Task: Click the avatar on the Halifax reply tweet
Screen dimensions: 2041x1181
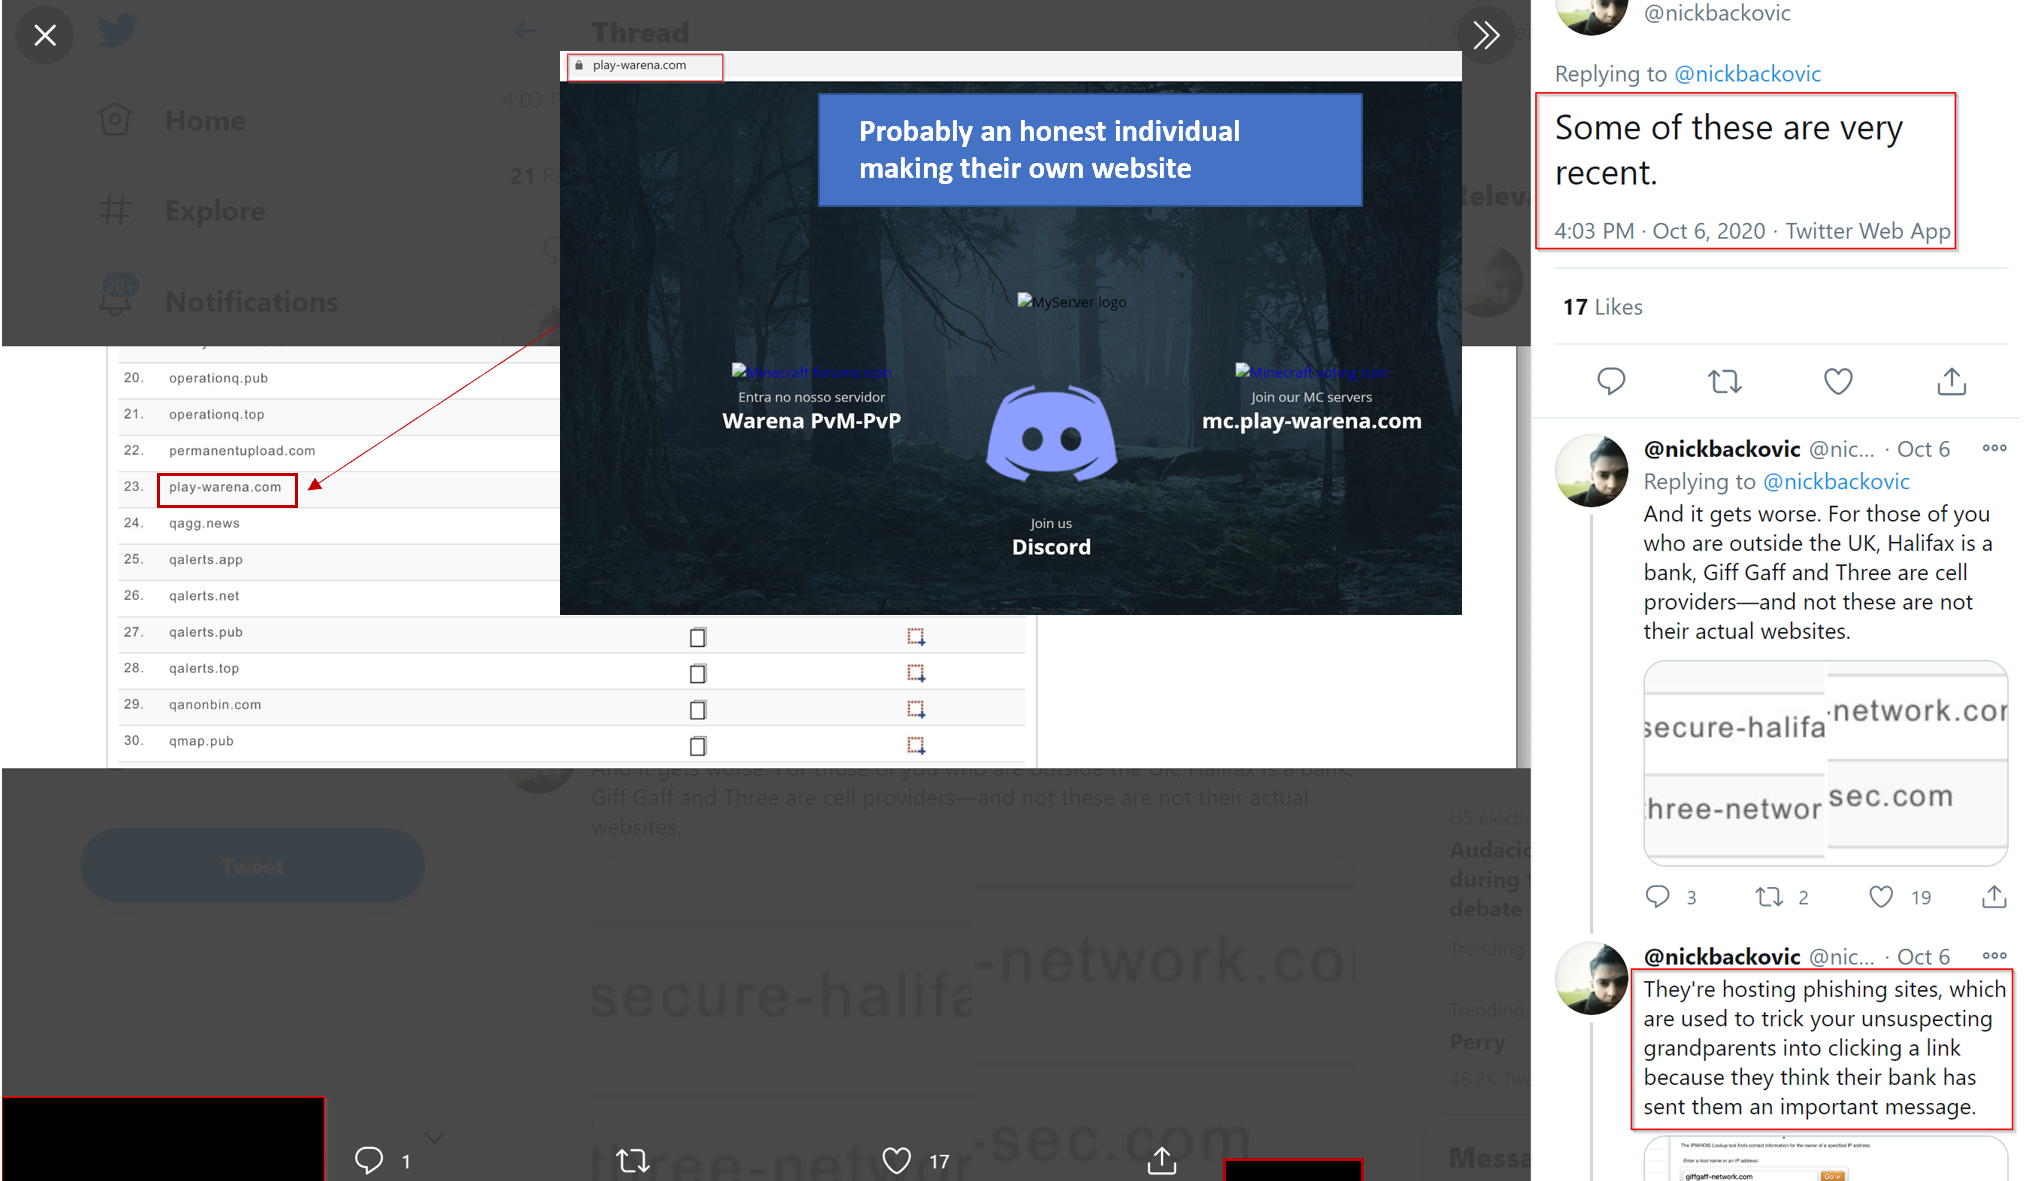Action: 1591,471
